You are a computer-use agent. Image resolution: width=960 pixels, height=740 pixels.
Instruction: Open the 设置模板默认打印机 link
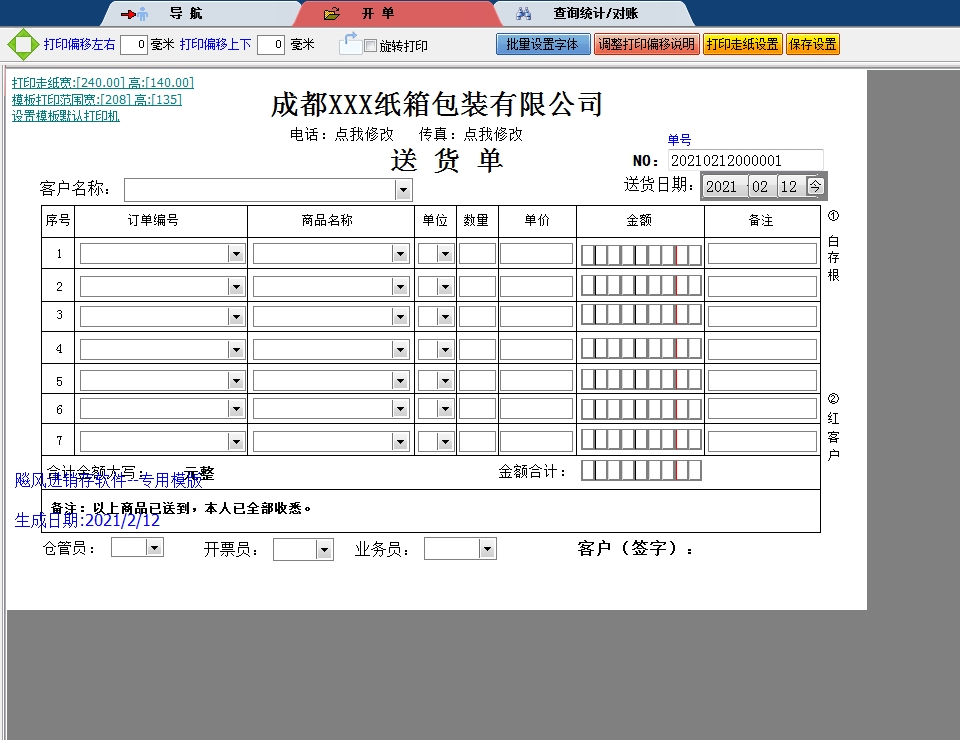coord(66,116)
